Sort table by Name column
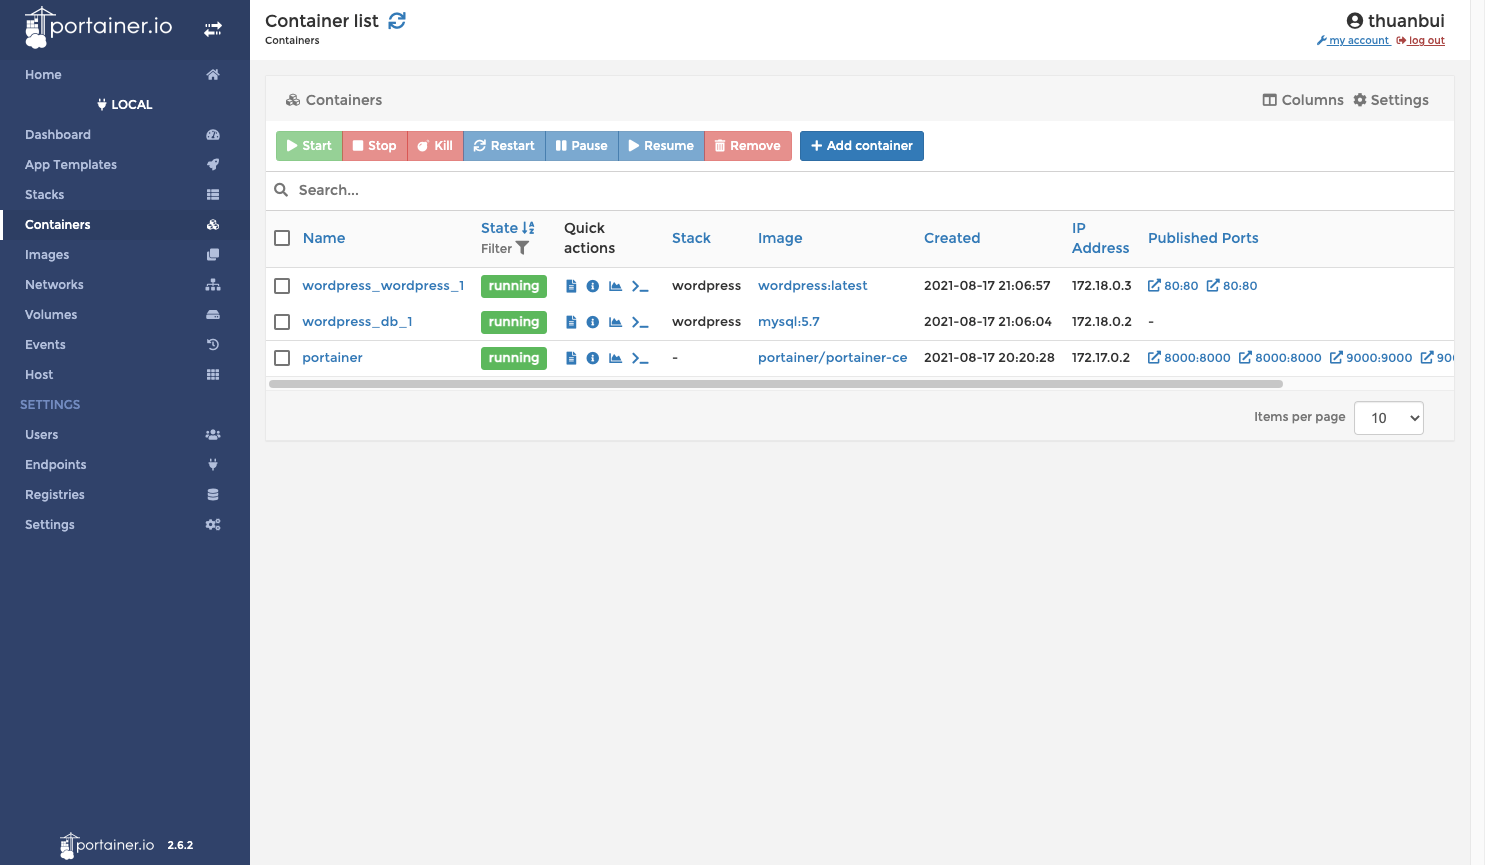Viewport: 1485px width, 865px height. click(324, 238)
